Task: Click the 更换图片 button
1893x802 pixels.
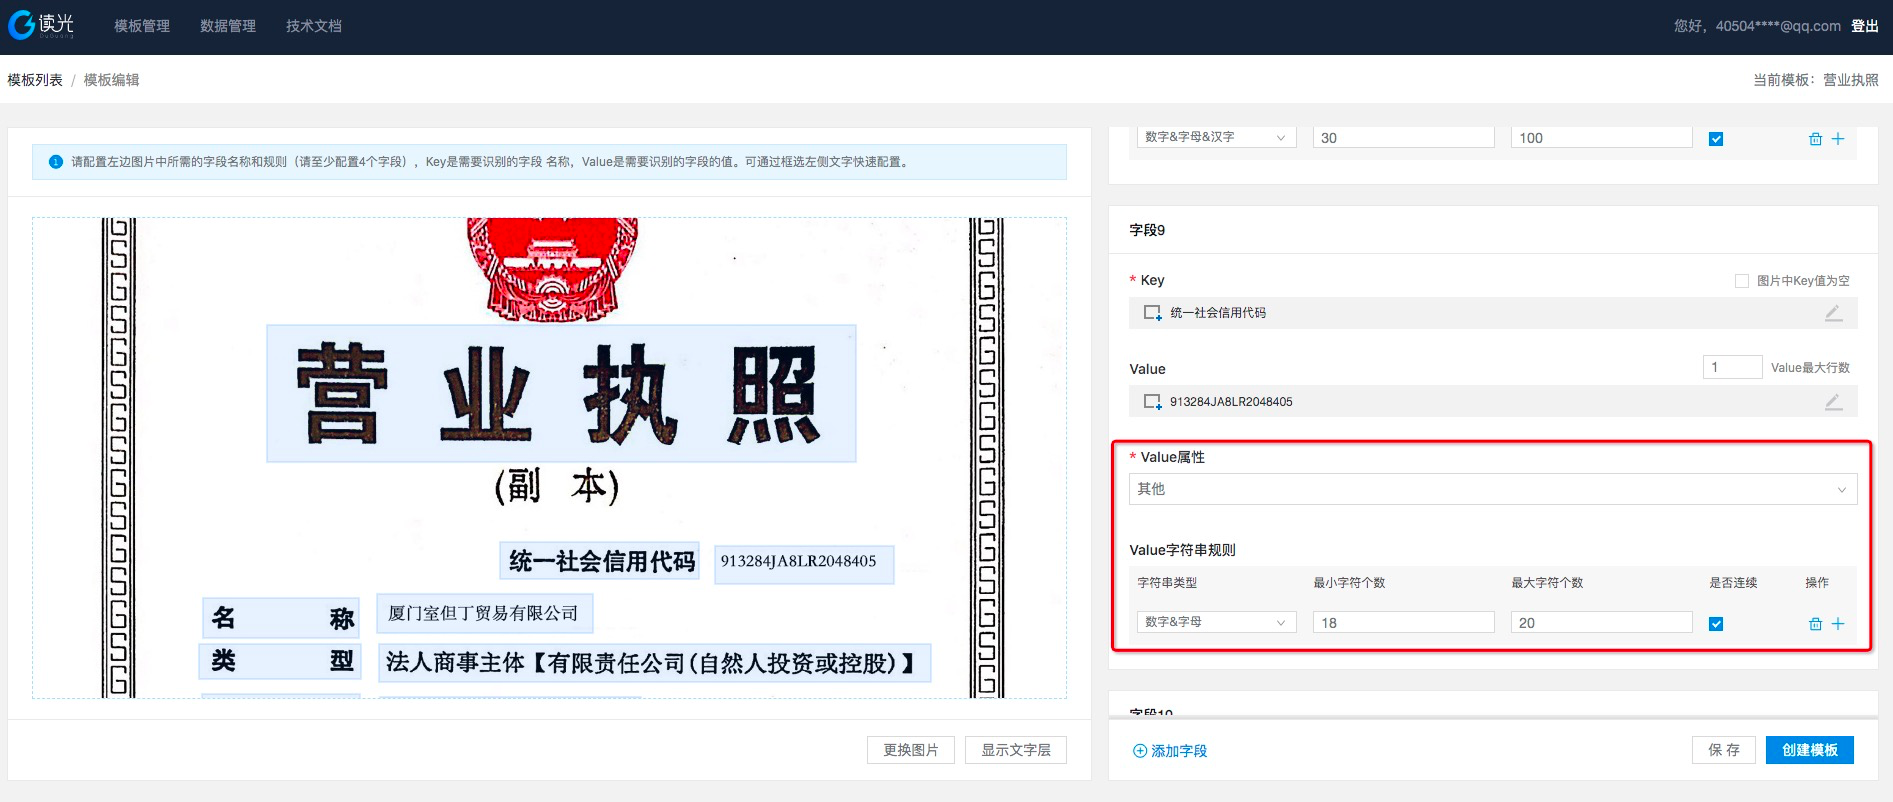Action: [911, 750]
